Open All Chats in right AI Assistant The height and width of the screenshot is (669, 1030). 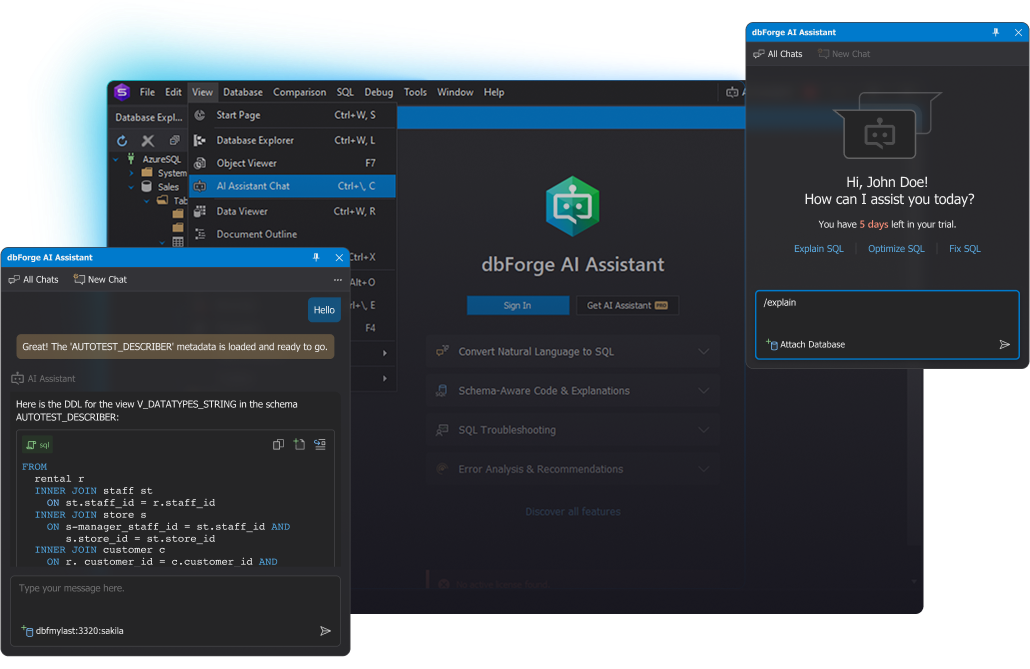click(778, 54)
